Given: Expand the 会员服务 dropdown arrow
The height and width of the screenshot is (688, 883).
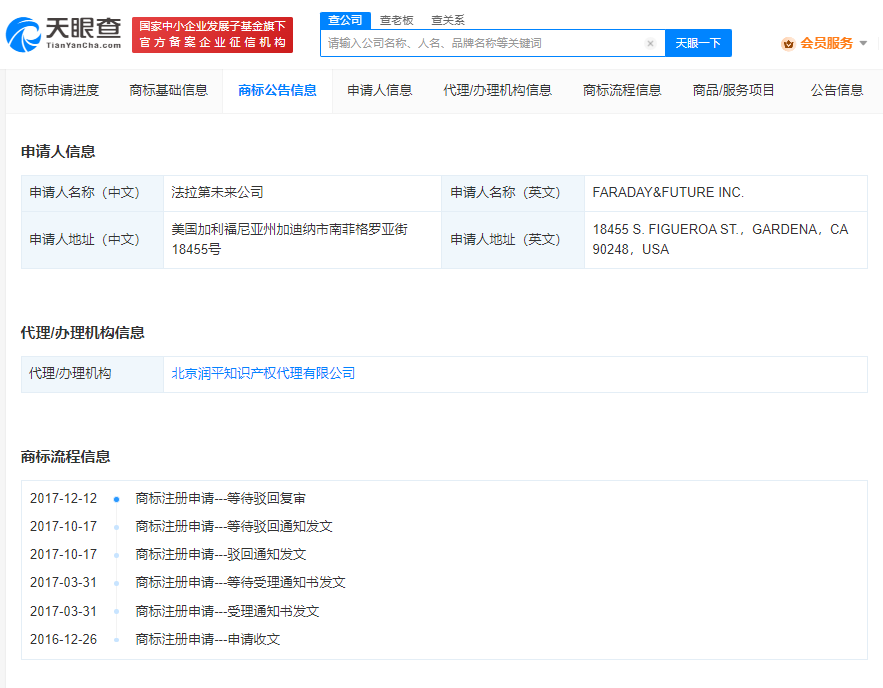Looking at the screenshot, I should [x=863, y=43].
